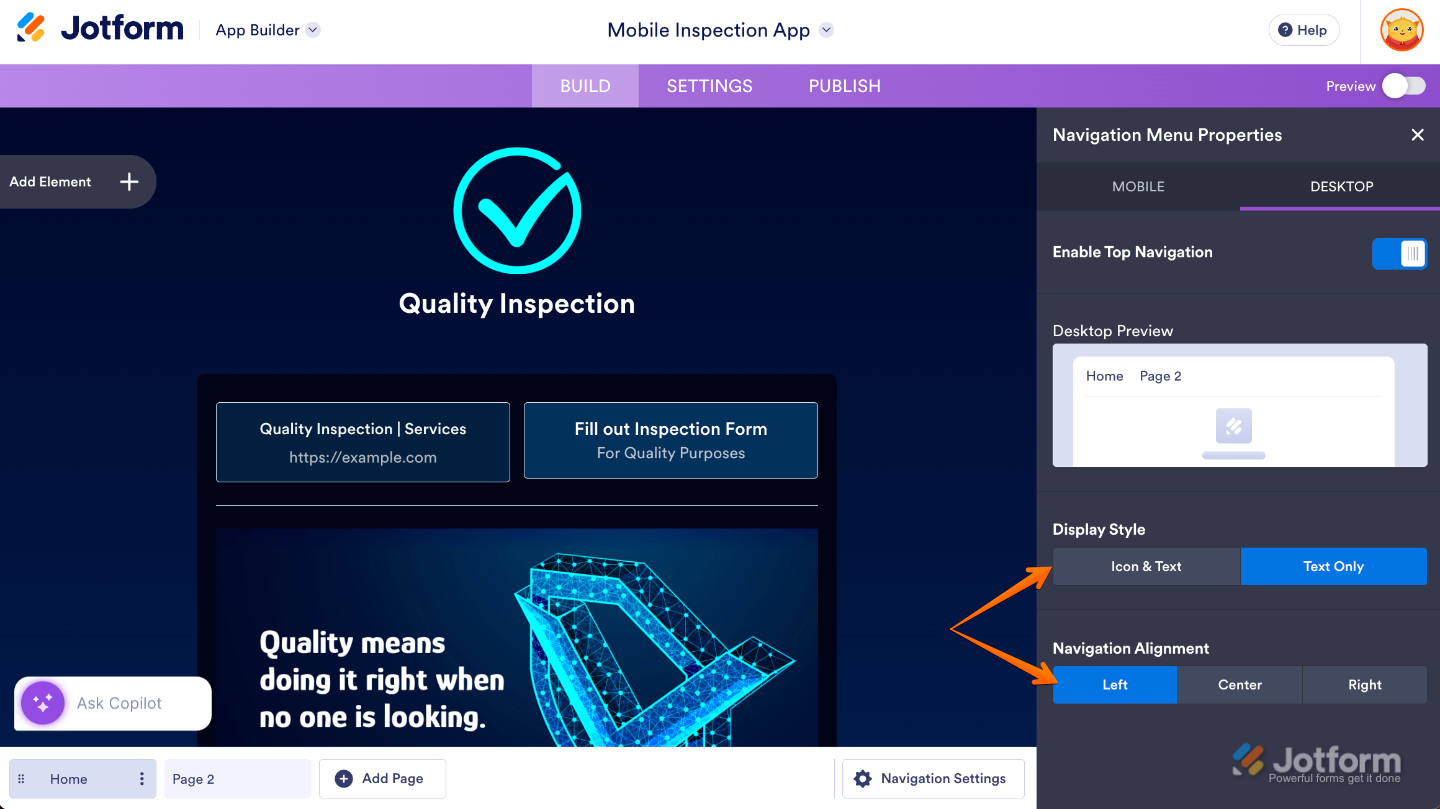The image size is (1440, 809).
Task: Open the user avatar profile icon
Action: pyautogui.click(x=1401, y=30)
